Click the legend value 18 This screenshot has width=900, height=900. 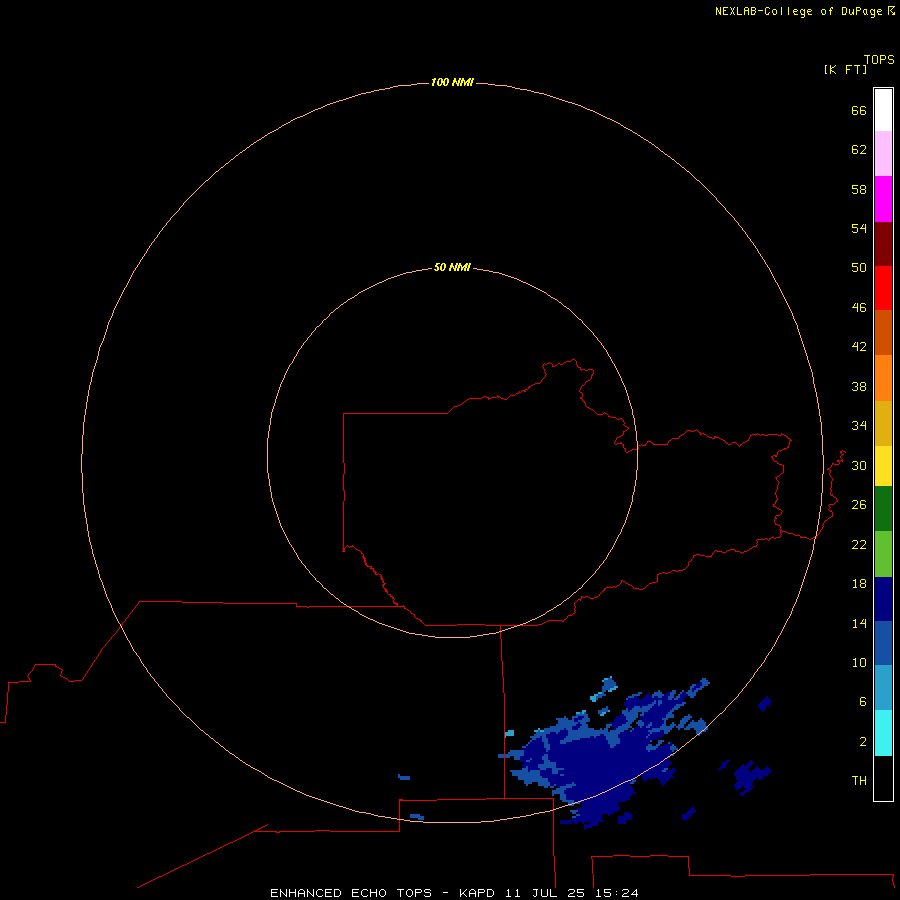859,584
